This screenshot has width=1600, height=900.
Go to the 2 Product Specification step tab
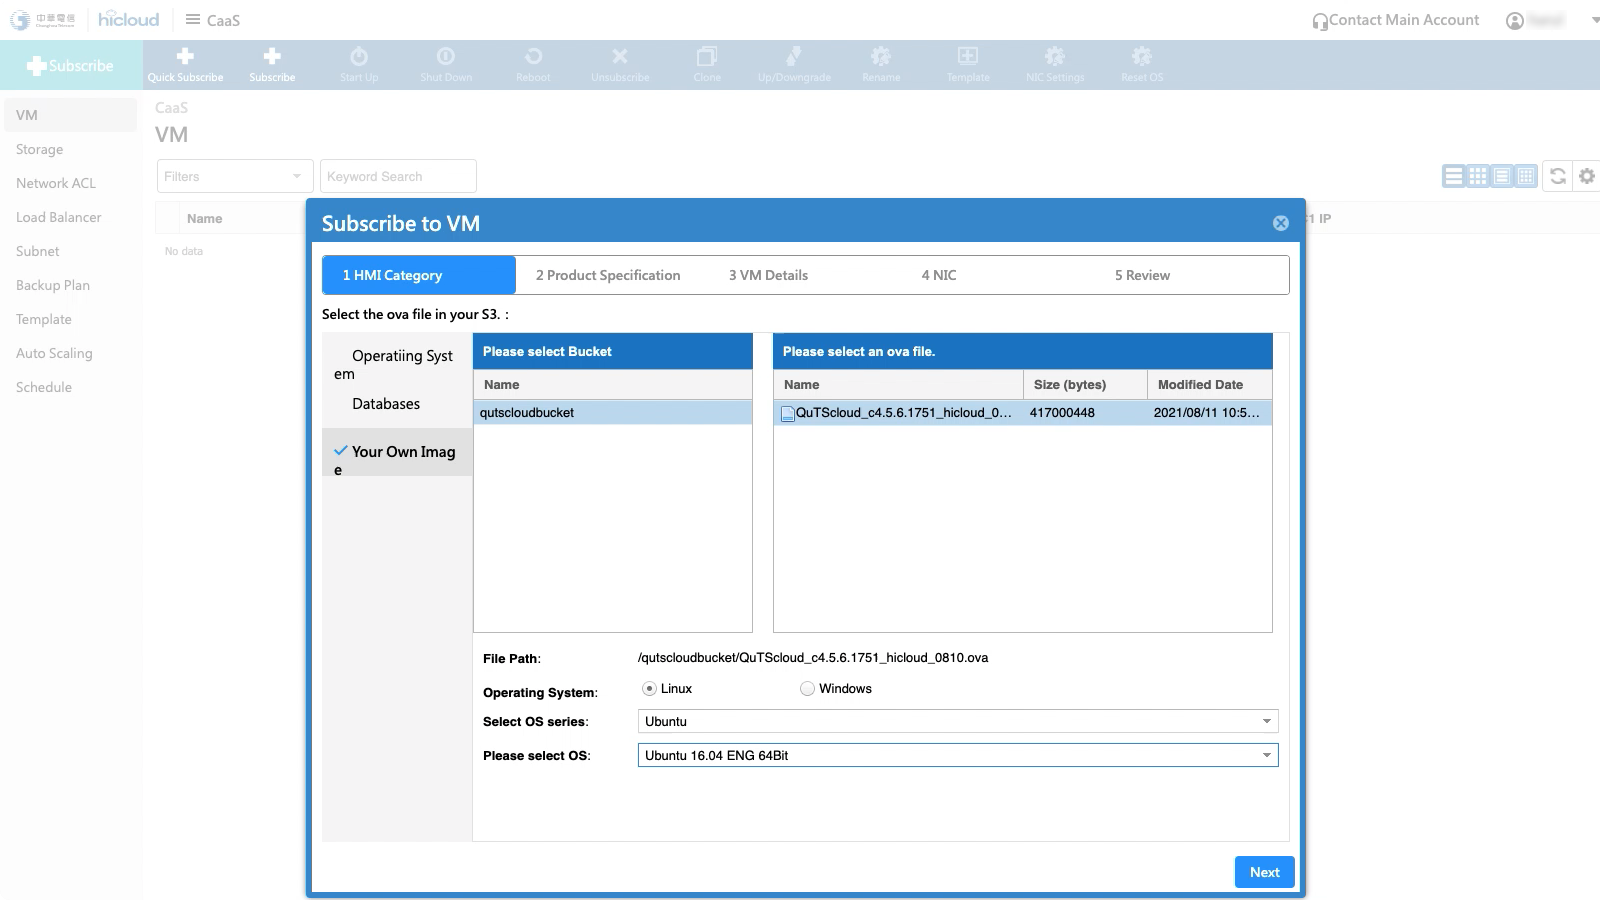coord(608,275)
